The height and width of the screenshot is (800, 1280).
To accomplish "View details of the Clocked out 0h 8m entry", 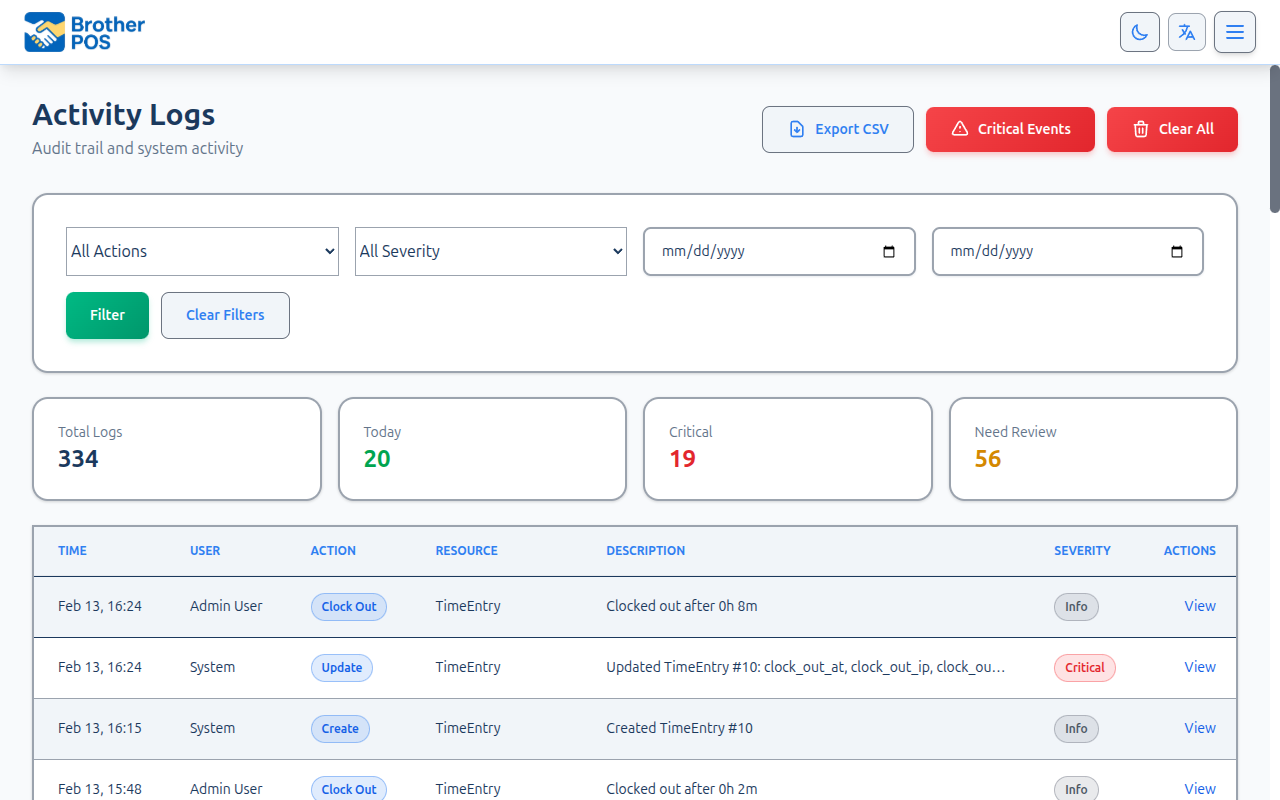I will point(1199,606).
